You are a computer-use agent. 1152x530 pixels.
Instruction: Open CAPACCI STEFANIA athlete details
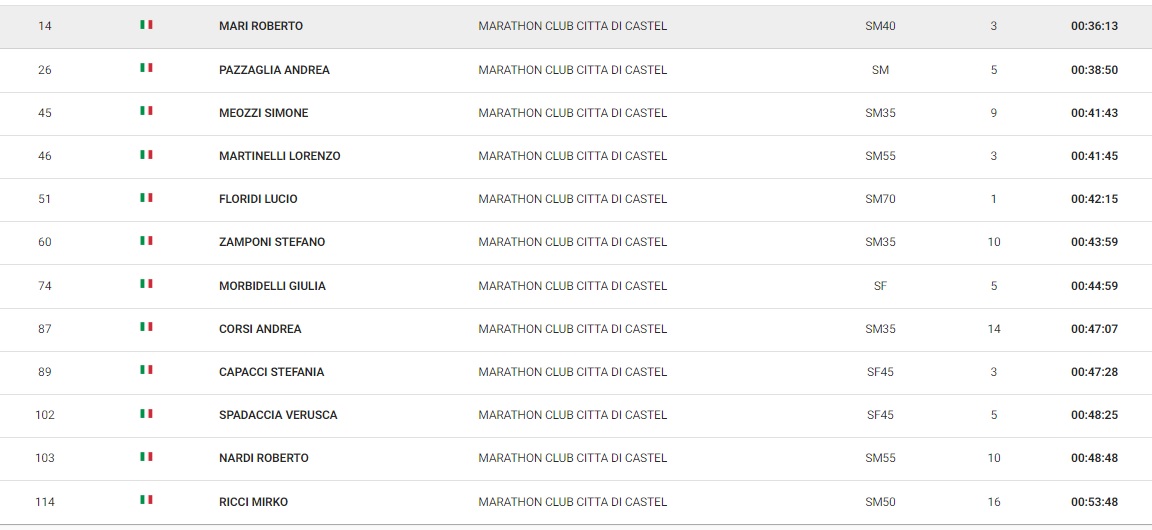point(271,372)
